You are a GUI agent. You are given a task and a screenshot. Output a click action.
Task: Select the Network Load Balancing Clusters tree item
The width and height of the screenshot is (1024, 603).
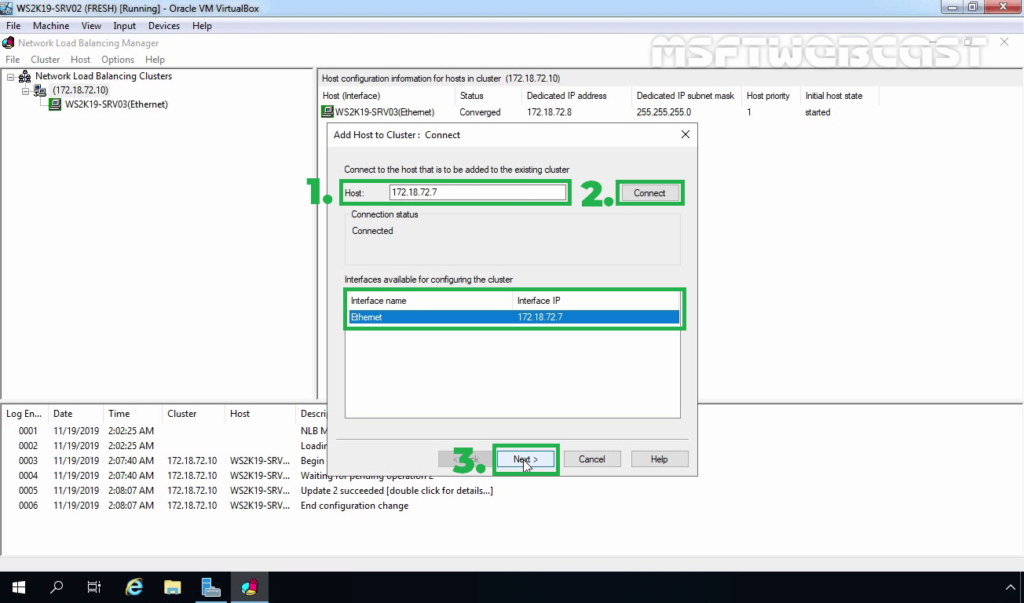pyautogui.click(x=103, y=76)
